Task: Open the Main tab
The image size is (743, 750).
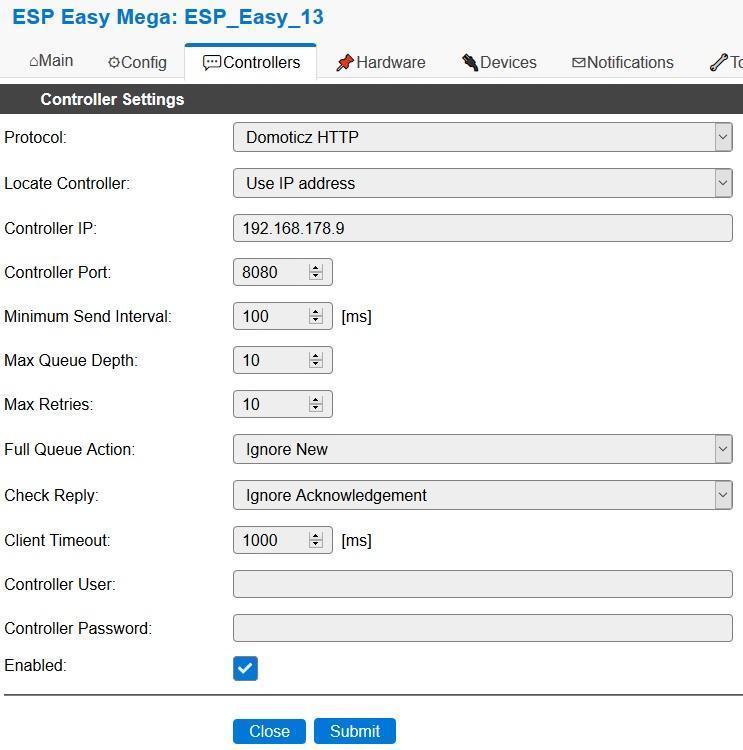Action: coord(51,61)
